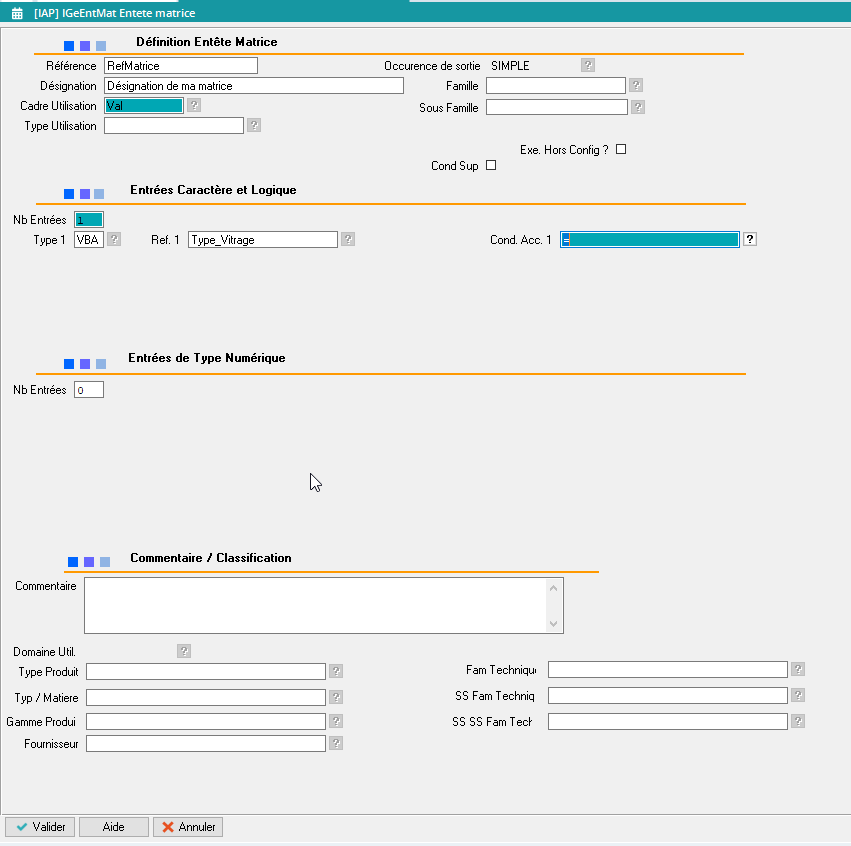Click calendar icon in window title bar

click(x=17, y=13)
